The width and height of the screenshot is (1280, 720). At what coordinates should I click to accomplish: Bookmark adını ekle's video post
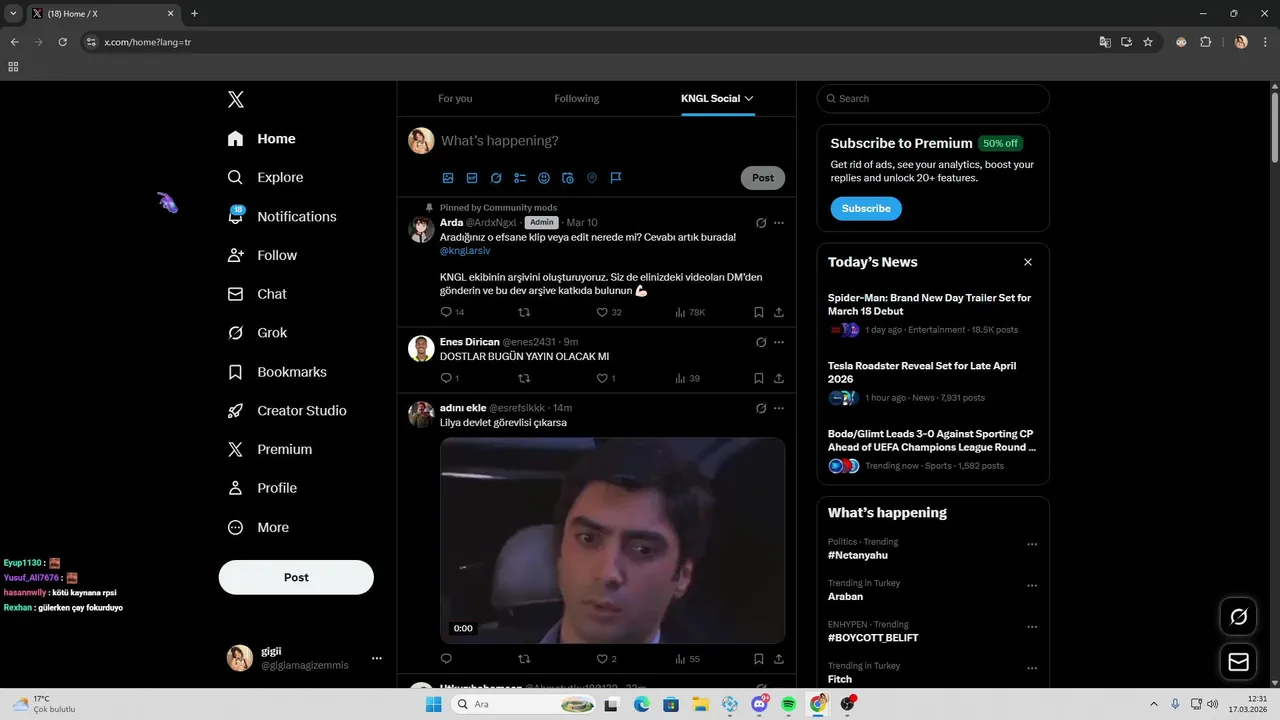click(759, 659)
